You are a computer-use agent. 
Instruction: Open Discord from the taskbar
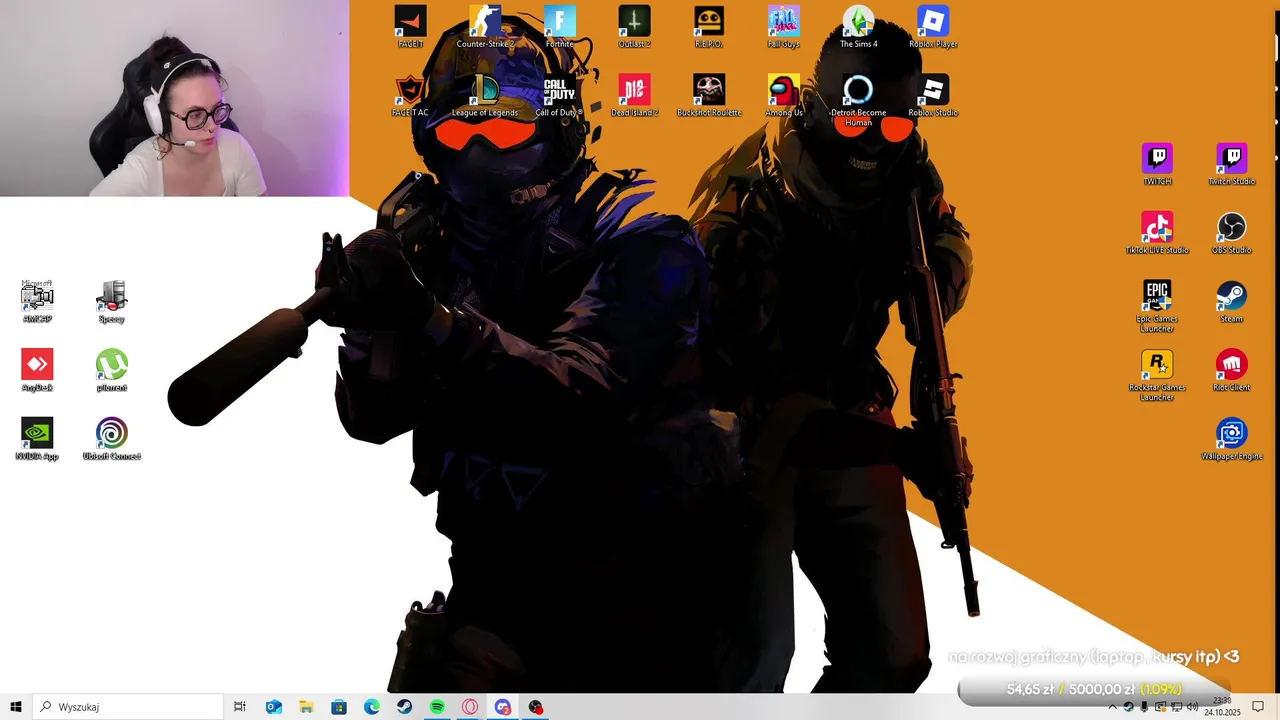pyautogui.click(x=503, y=707)
